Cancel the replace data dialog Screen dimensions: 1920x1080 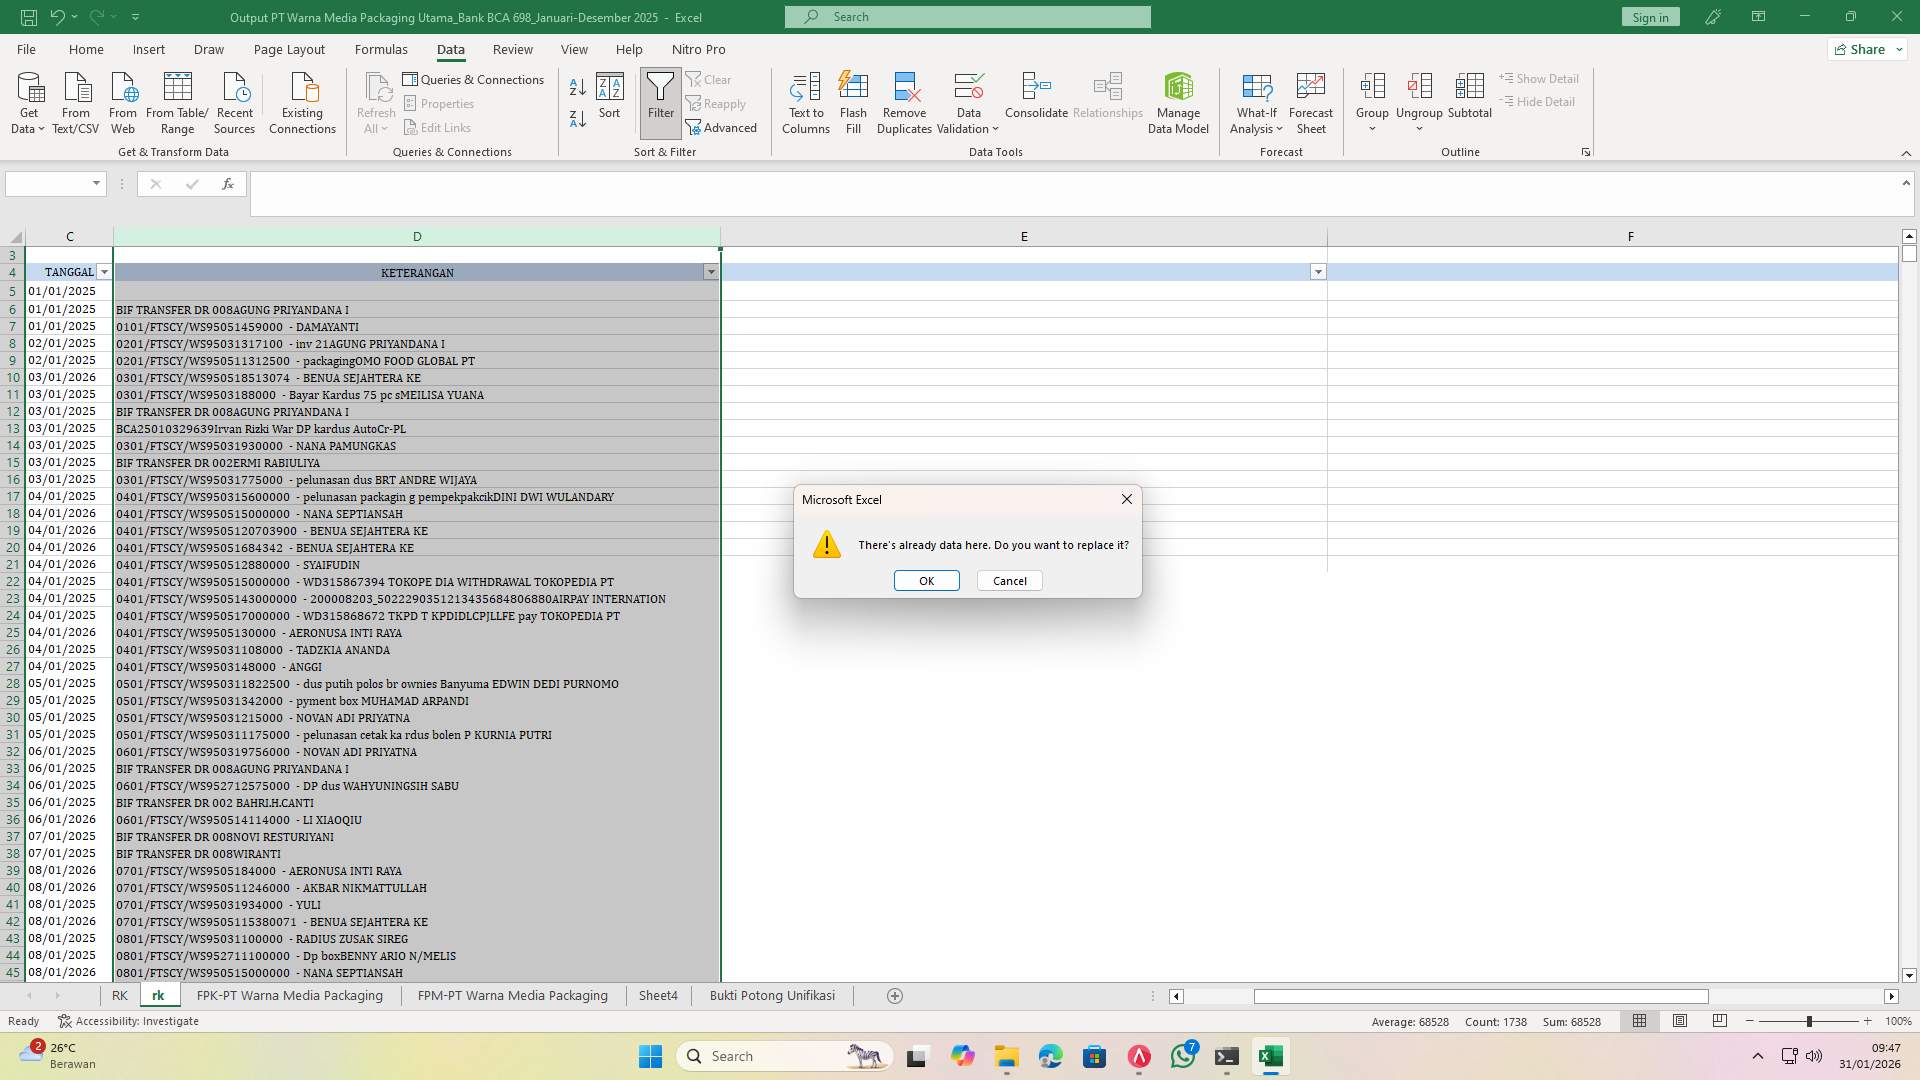tap(1009, 580)
